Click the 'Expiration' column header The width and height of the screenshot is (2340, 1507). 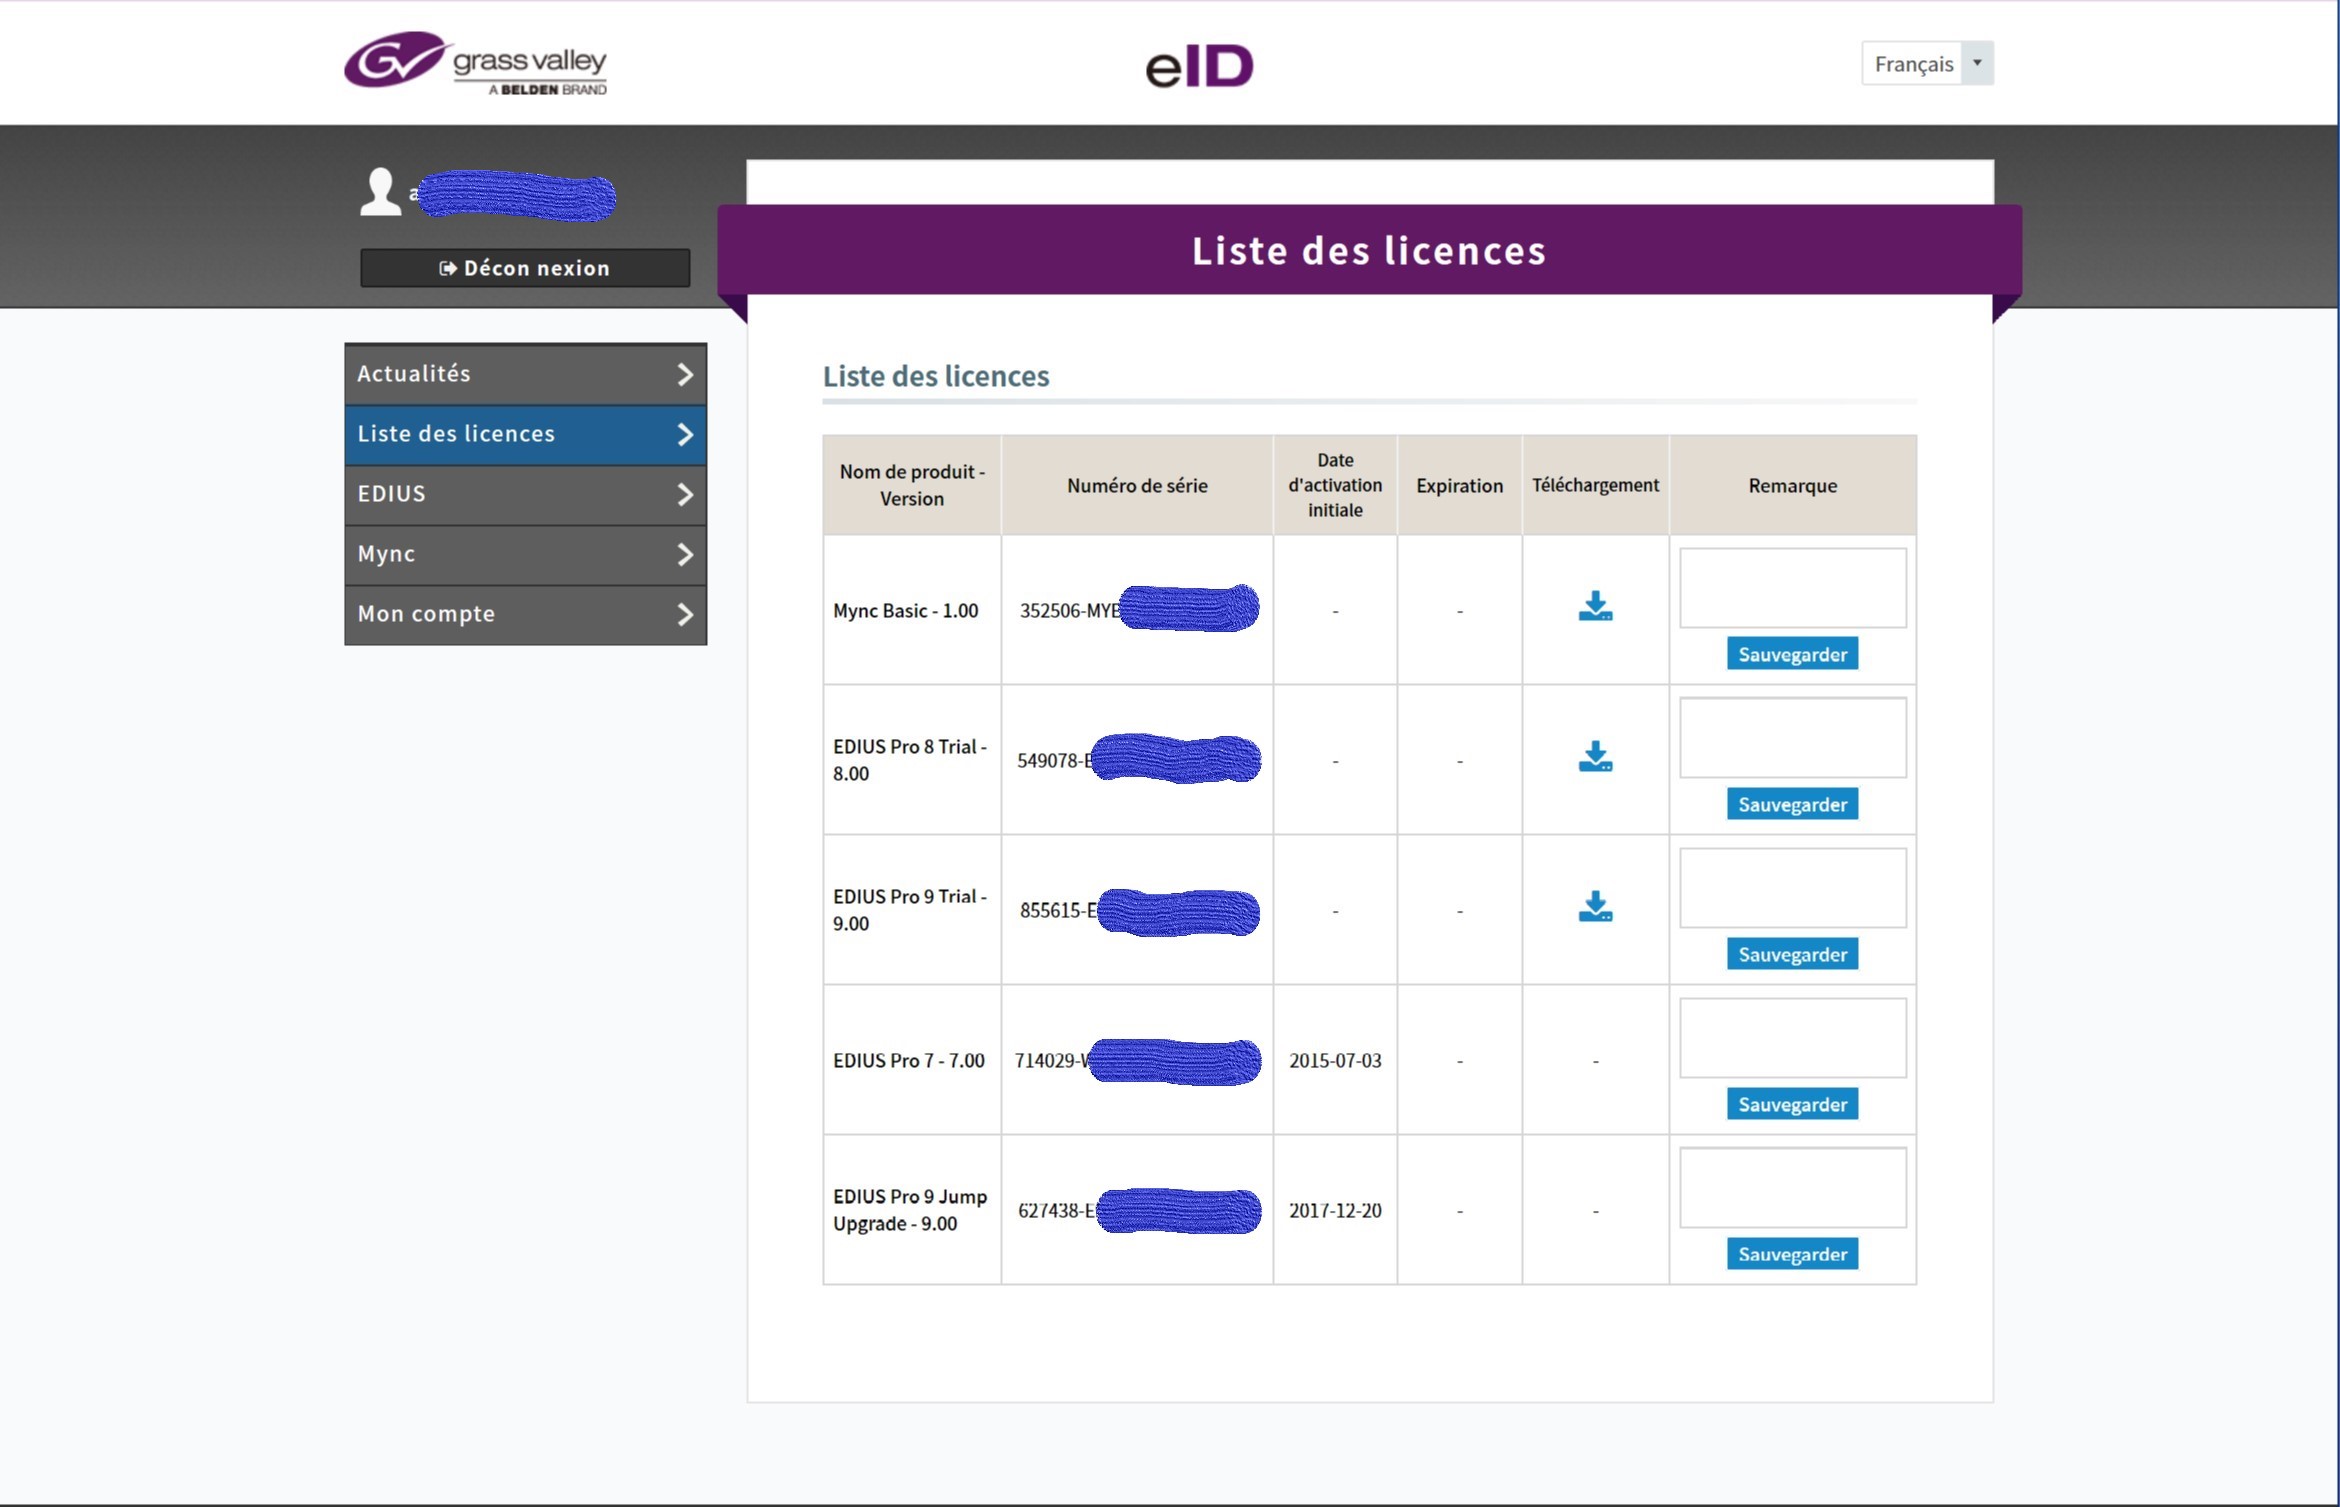point(1459,486)
